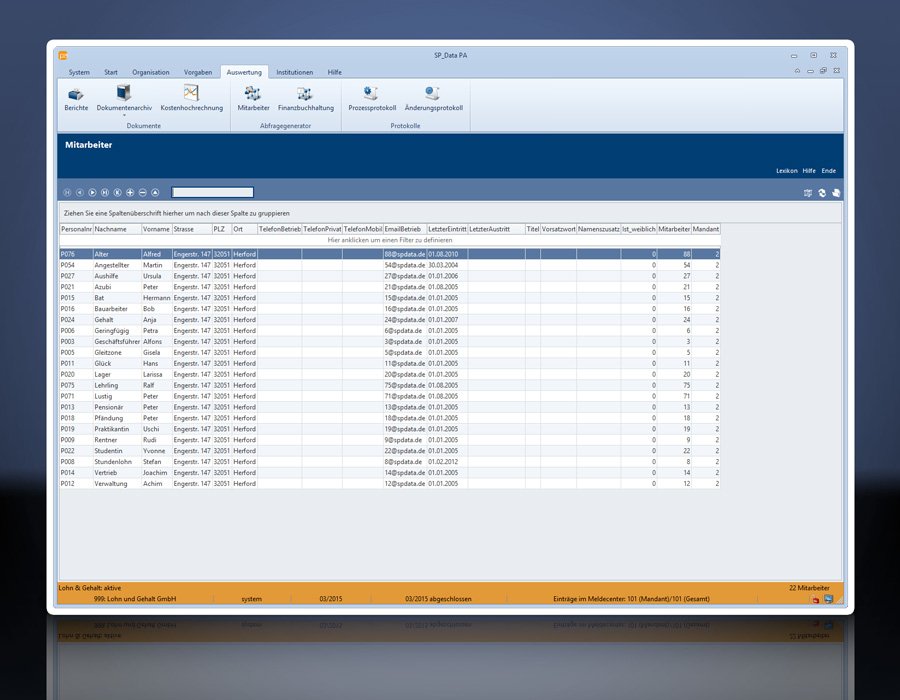The image size is (900, 700).
Task: Open the Organisation tab
Action: point(151,72)
